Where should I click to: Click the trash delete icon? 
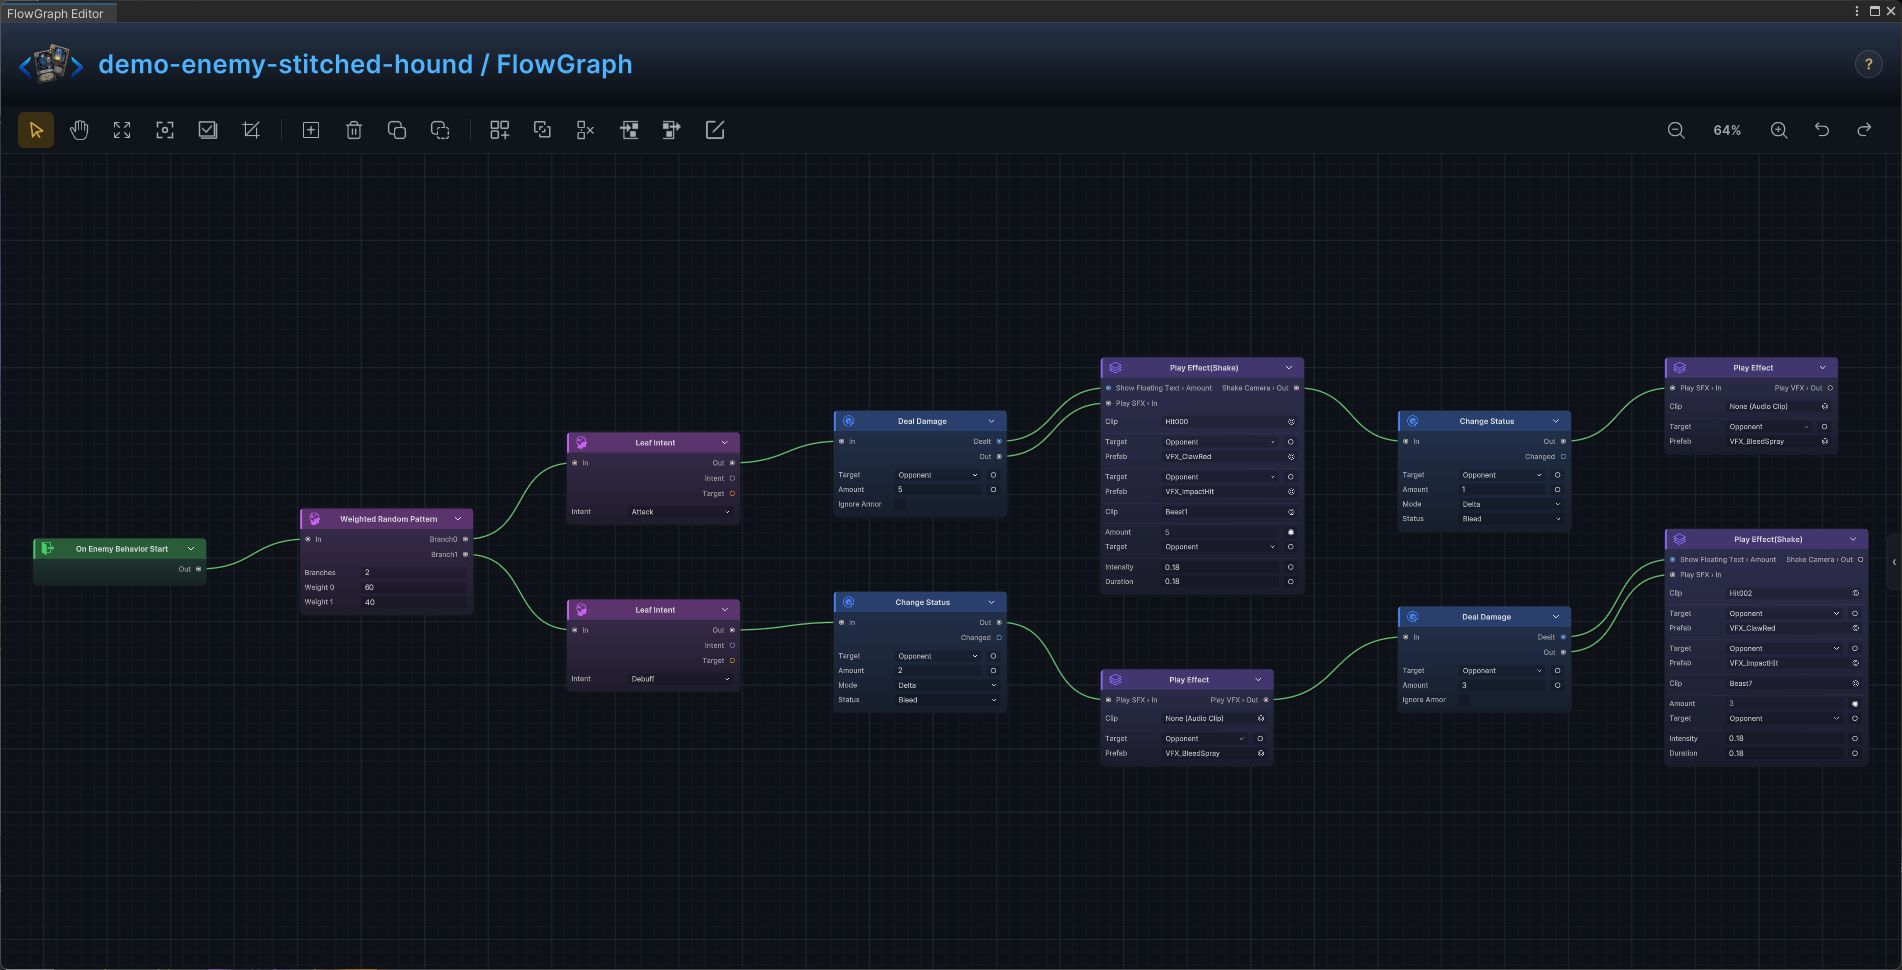click(x=354, y=130)
